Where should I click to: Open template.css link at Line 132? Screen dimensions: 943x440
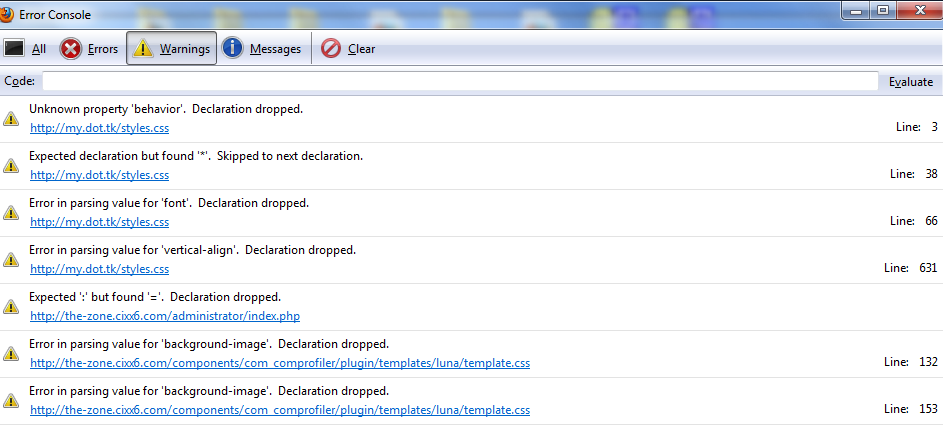(x=280, y=363)
